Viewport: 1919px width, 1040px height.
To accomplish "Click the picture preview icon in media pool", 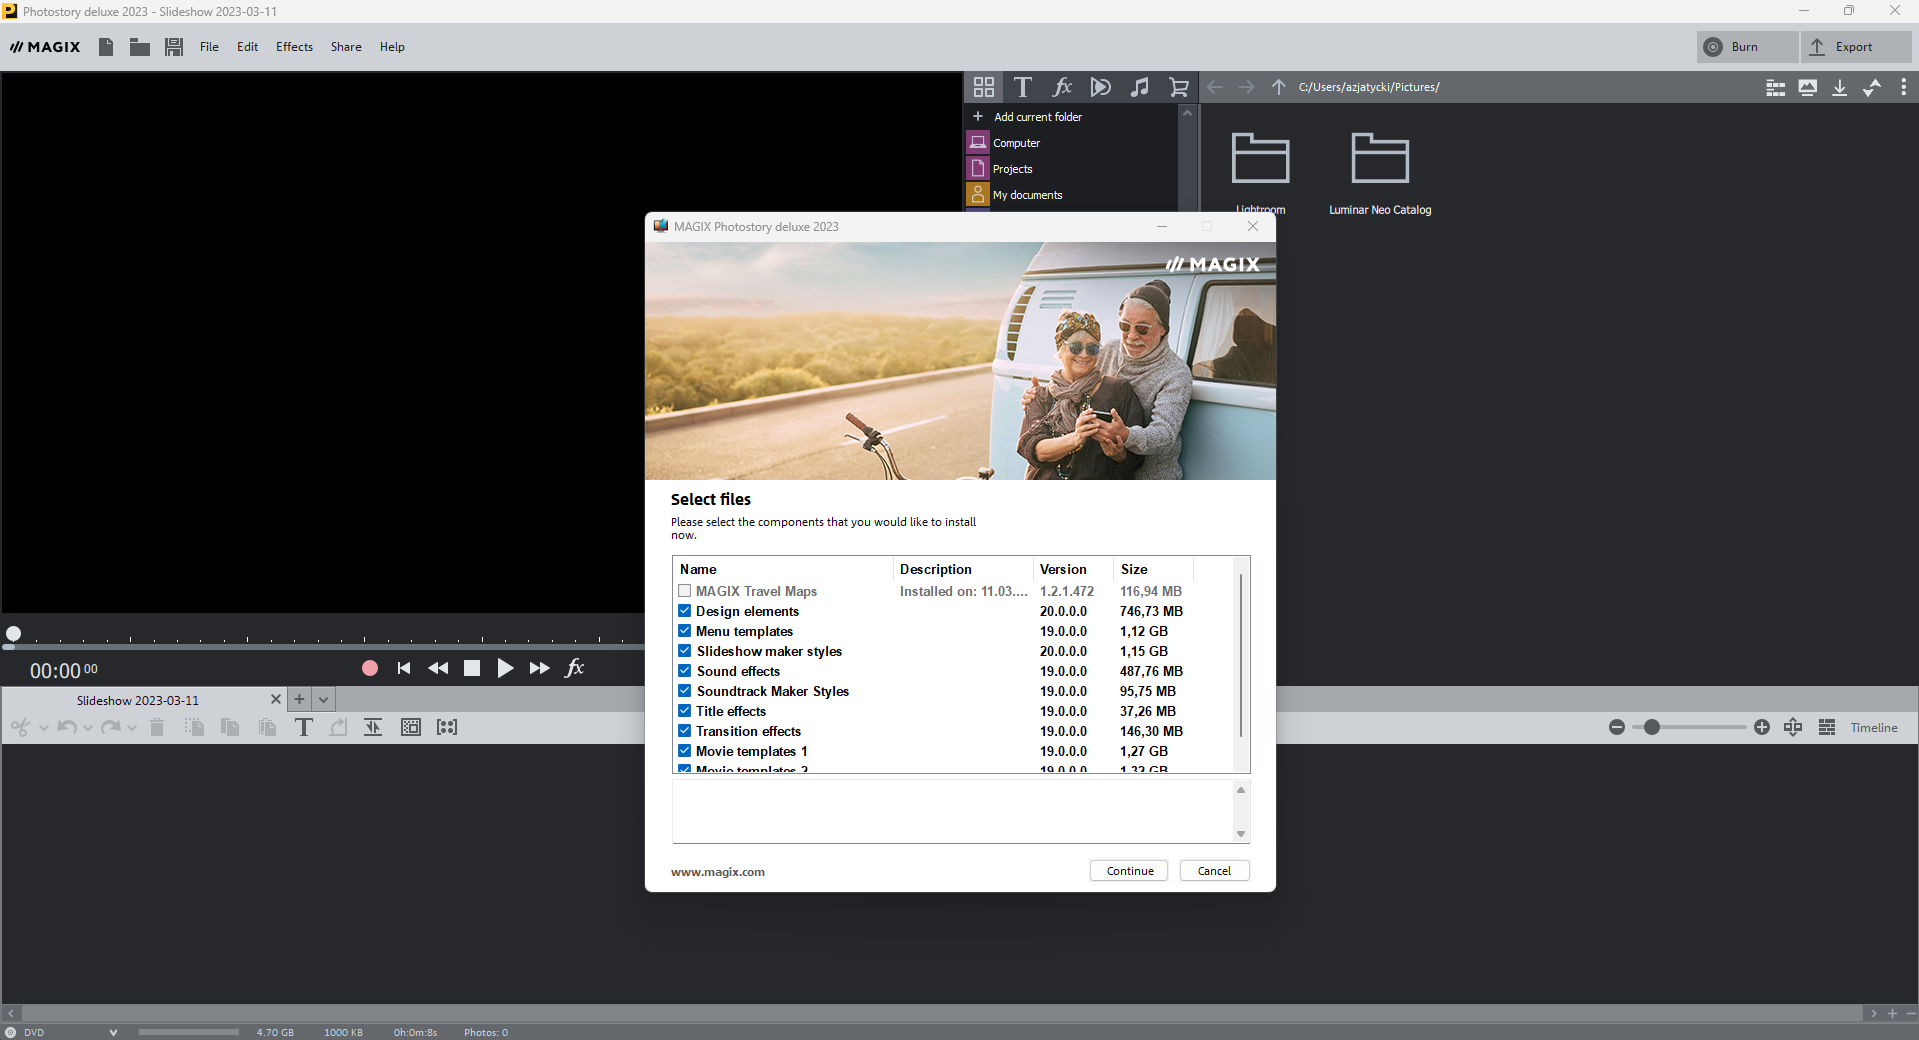I will click(x=1808, y=87).
